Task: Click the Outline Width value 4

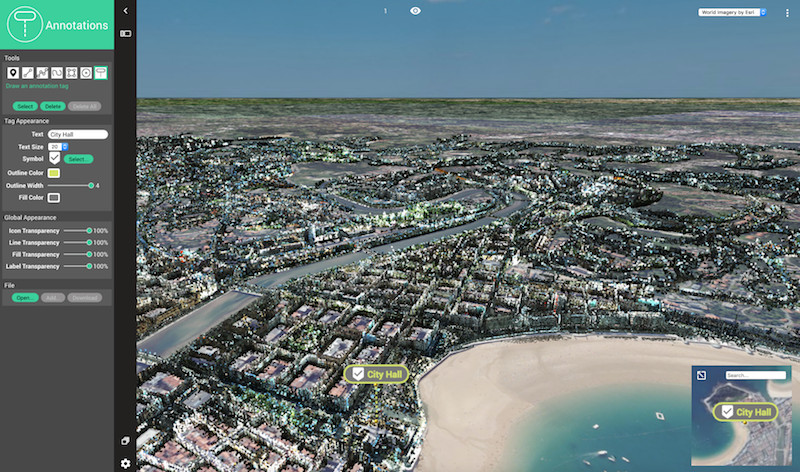Action: pyautogui.click(x=97, y=186)
